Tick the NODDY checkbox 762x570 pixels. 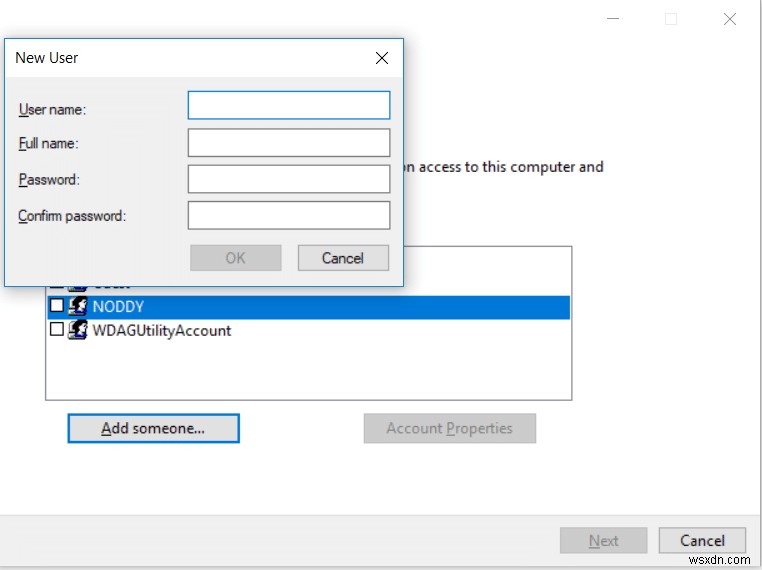[x=57, y=305]
